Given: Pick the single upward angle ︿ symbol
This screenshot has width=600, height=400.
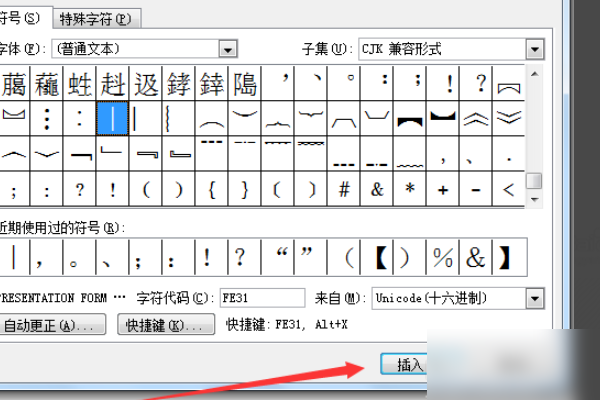Looking at the screenshot, I should pyautogui.click(x=14, y=154).
